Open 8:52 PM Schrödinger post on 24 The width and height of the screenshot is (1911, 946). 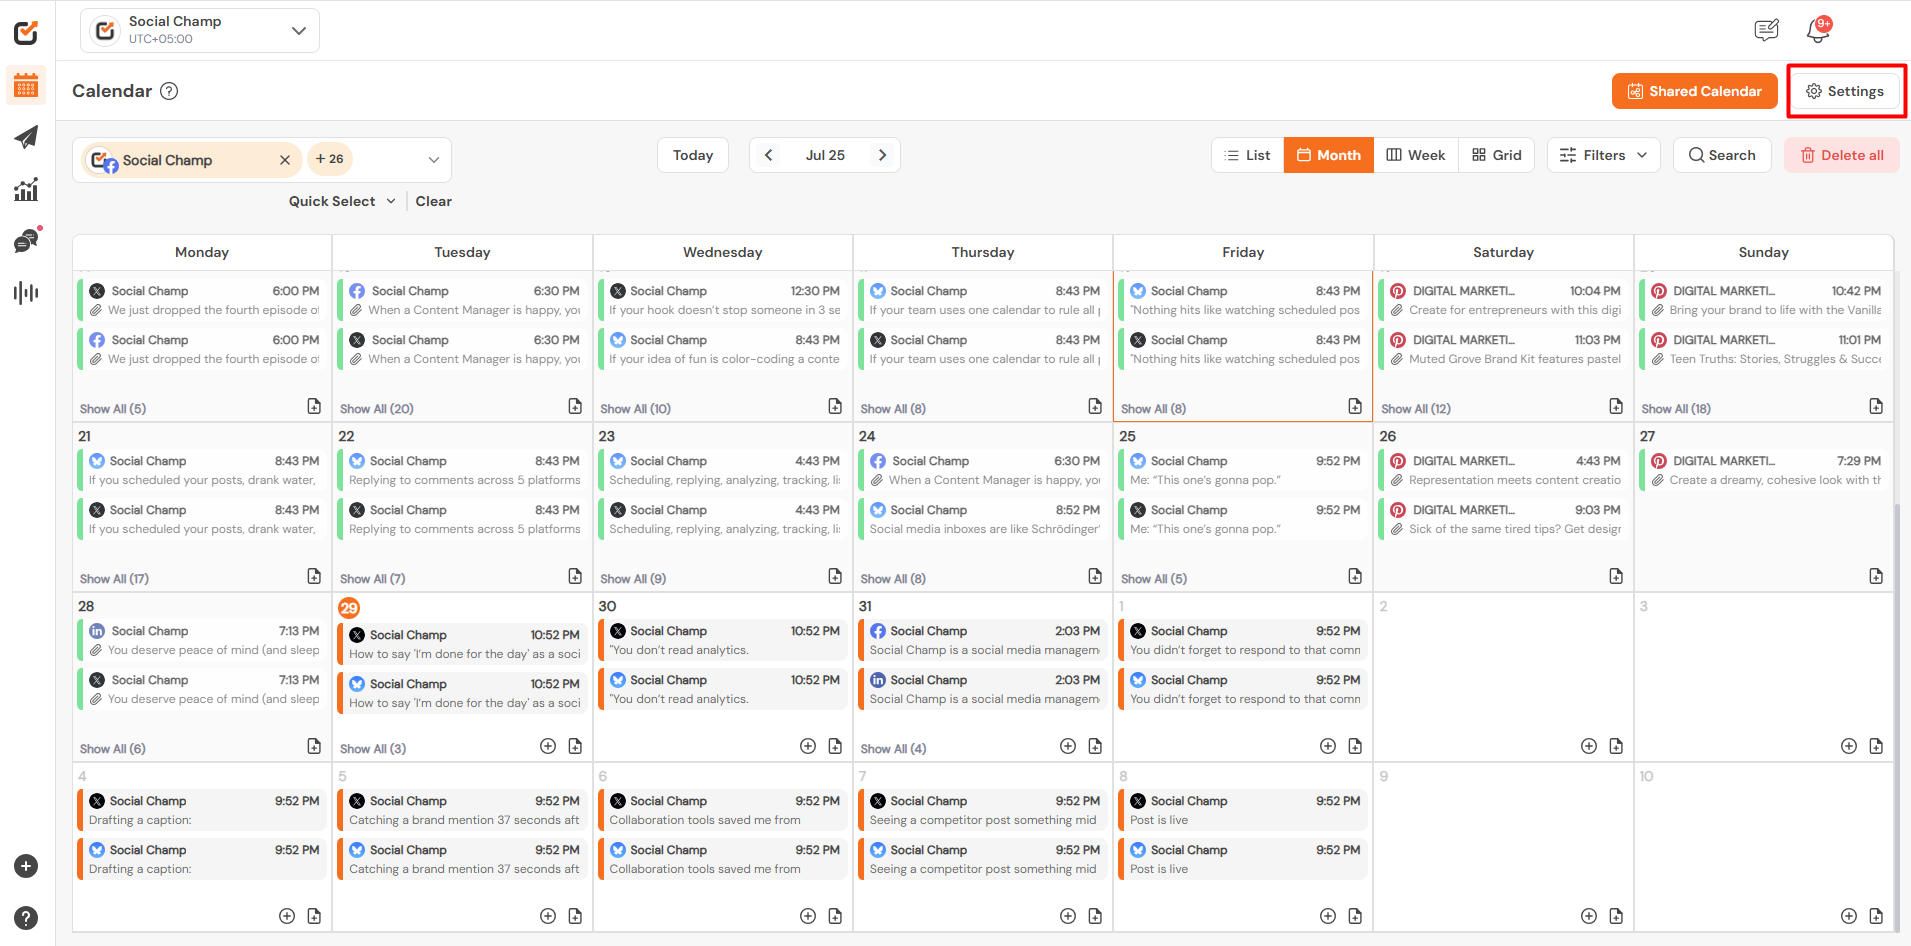pos(985,519)
